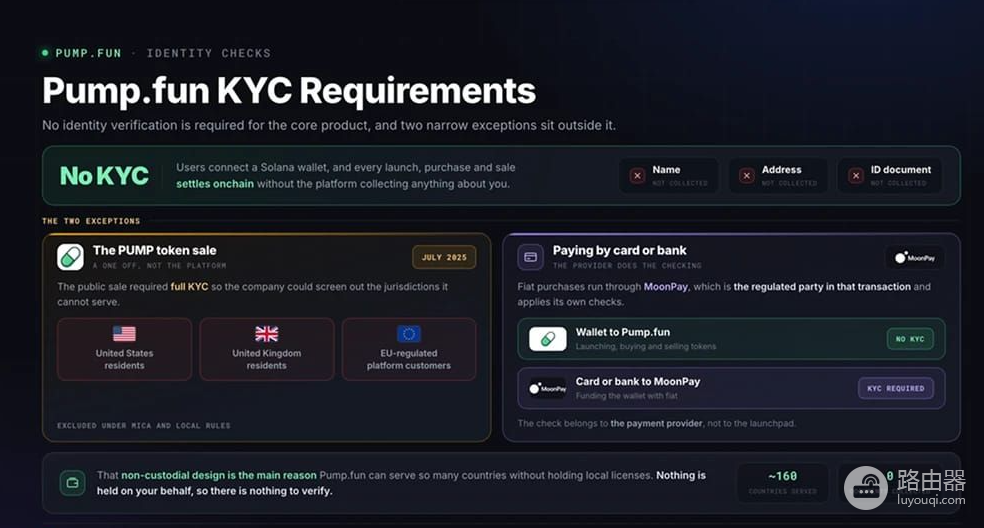984x528 pixels.
Task: Click the NO KYC green badge
Action: click(910, 339)
